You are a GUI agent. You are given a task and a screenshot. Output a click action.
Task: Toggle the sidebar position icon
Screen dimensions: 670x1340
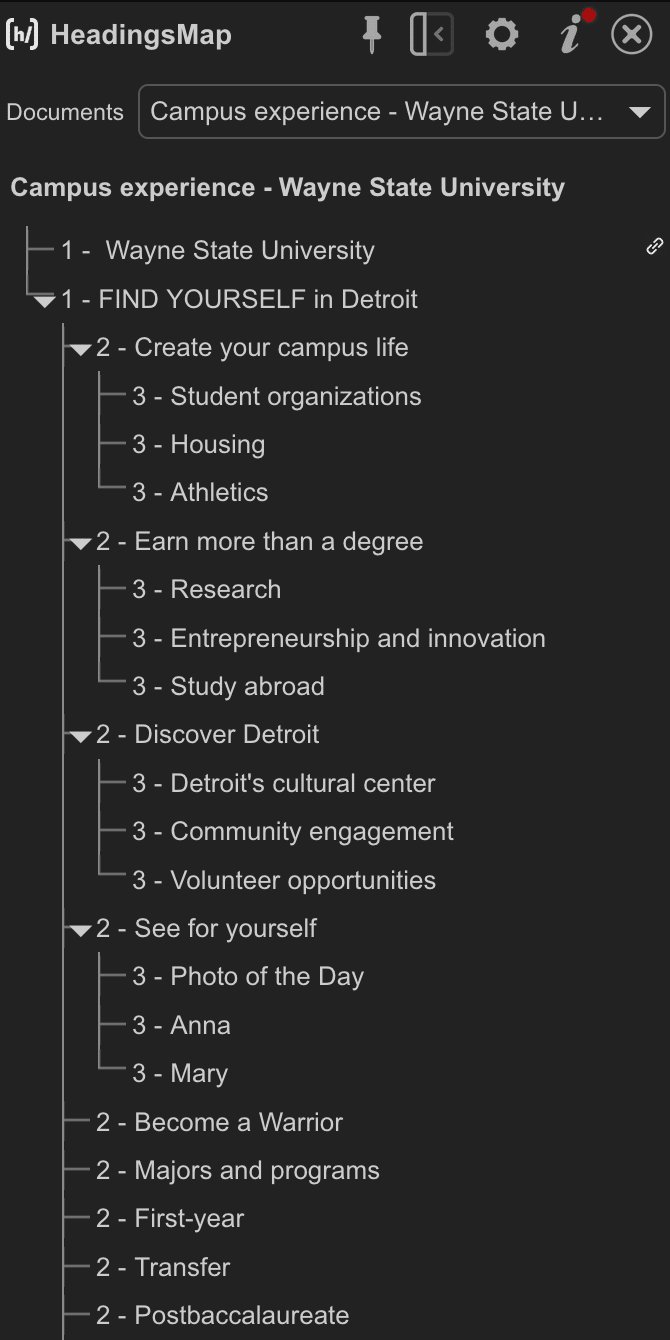click(x=431, y=35)
